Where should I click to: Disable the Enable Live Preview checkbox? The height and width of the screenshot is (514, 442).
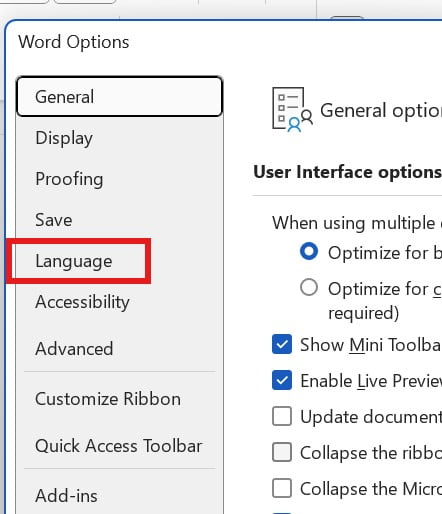pyautogui.click(x=282, y=380)
